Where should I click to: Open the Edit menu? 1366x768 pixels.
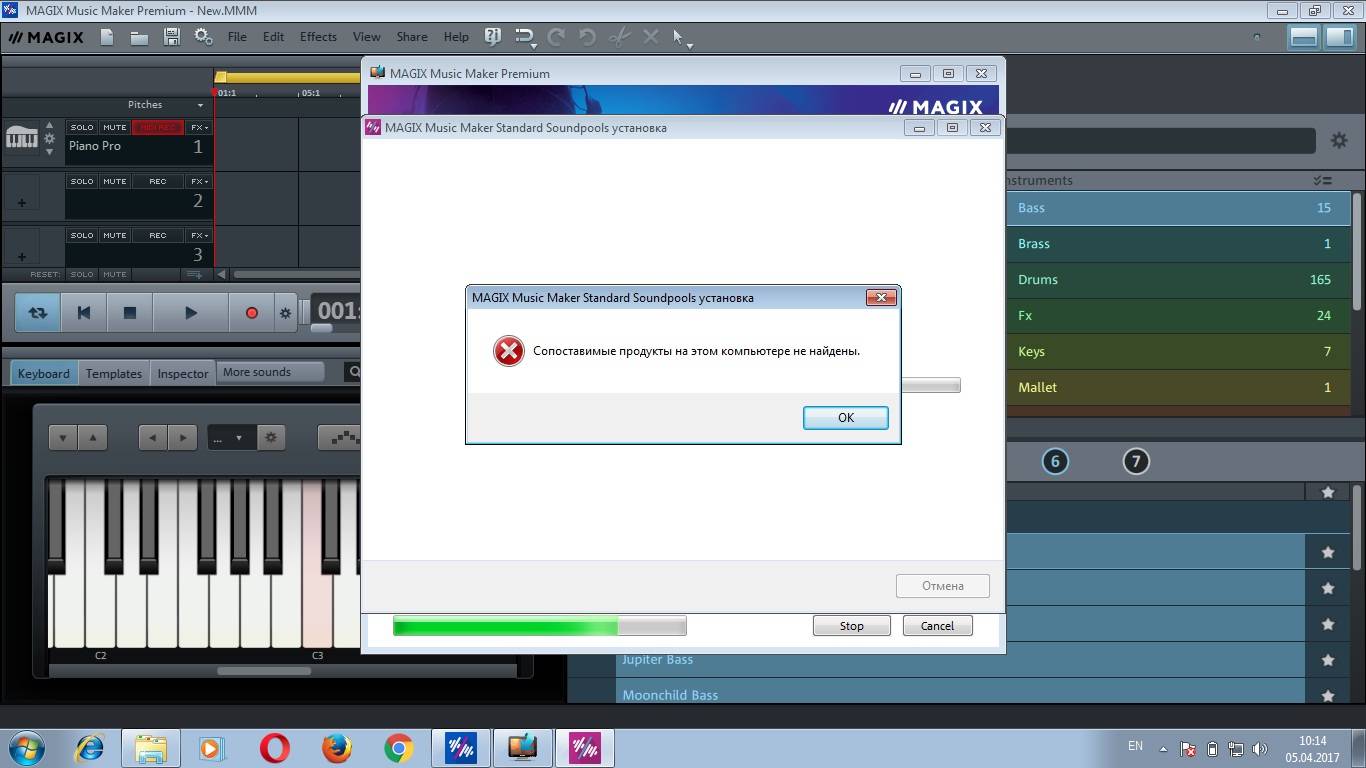click(x=273, y=37)
